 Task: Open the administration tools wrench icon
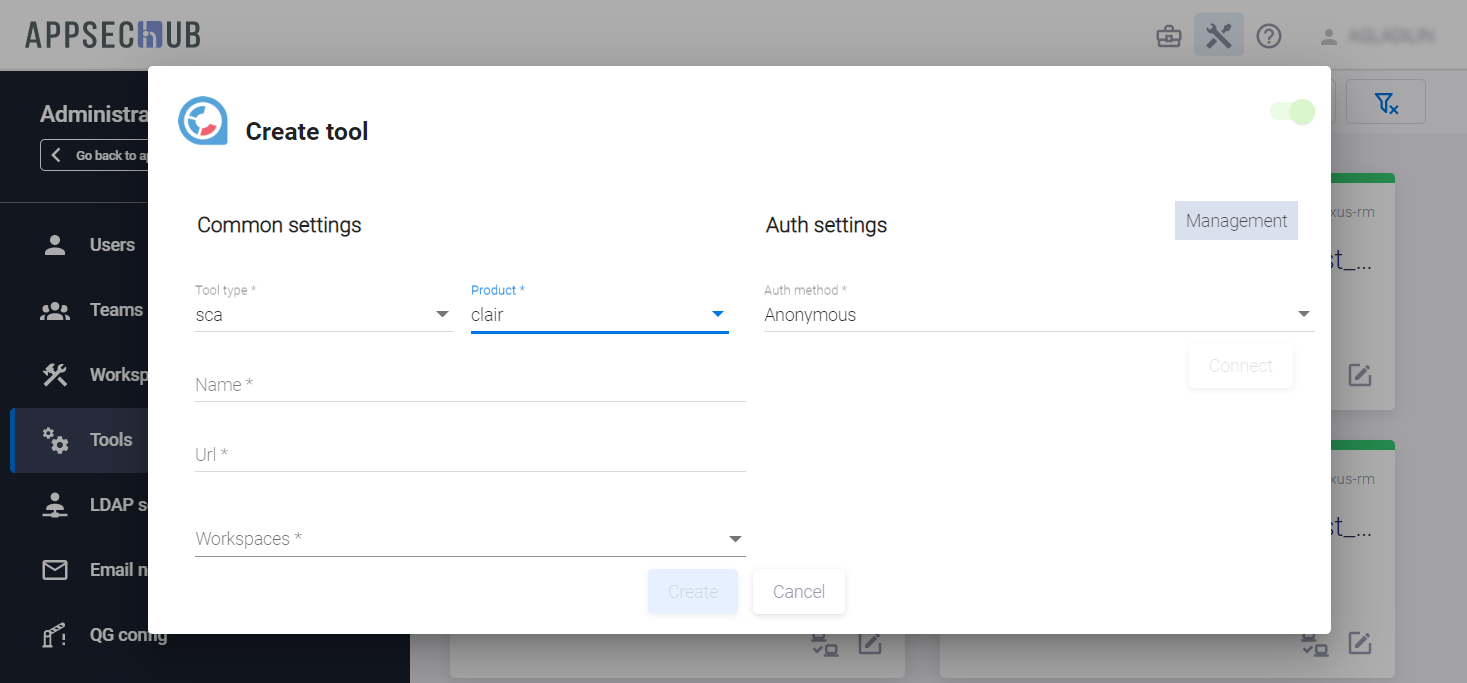pyautogui.click(x=1218, y=36)
